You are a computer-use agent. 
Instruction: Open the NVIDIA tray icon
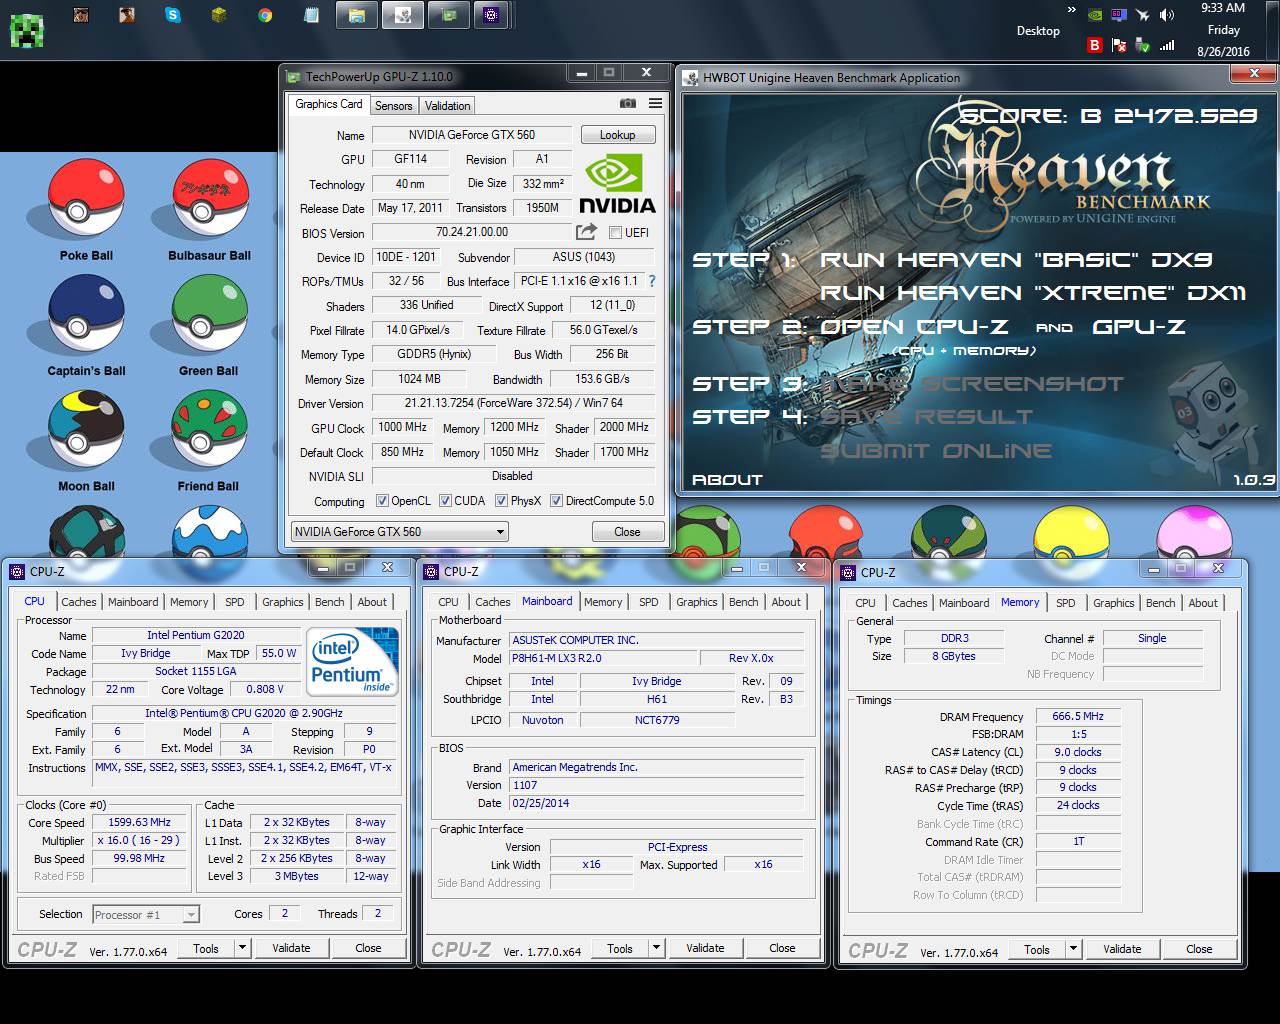[1095, 15]
